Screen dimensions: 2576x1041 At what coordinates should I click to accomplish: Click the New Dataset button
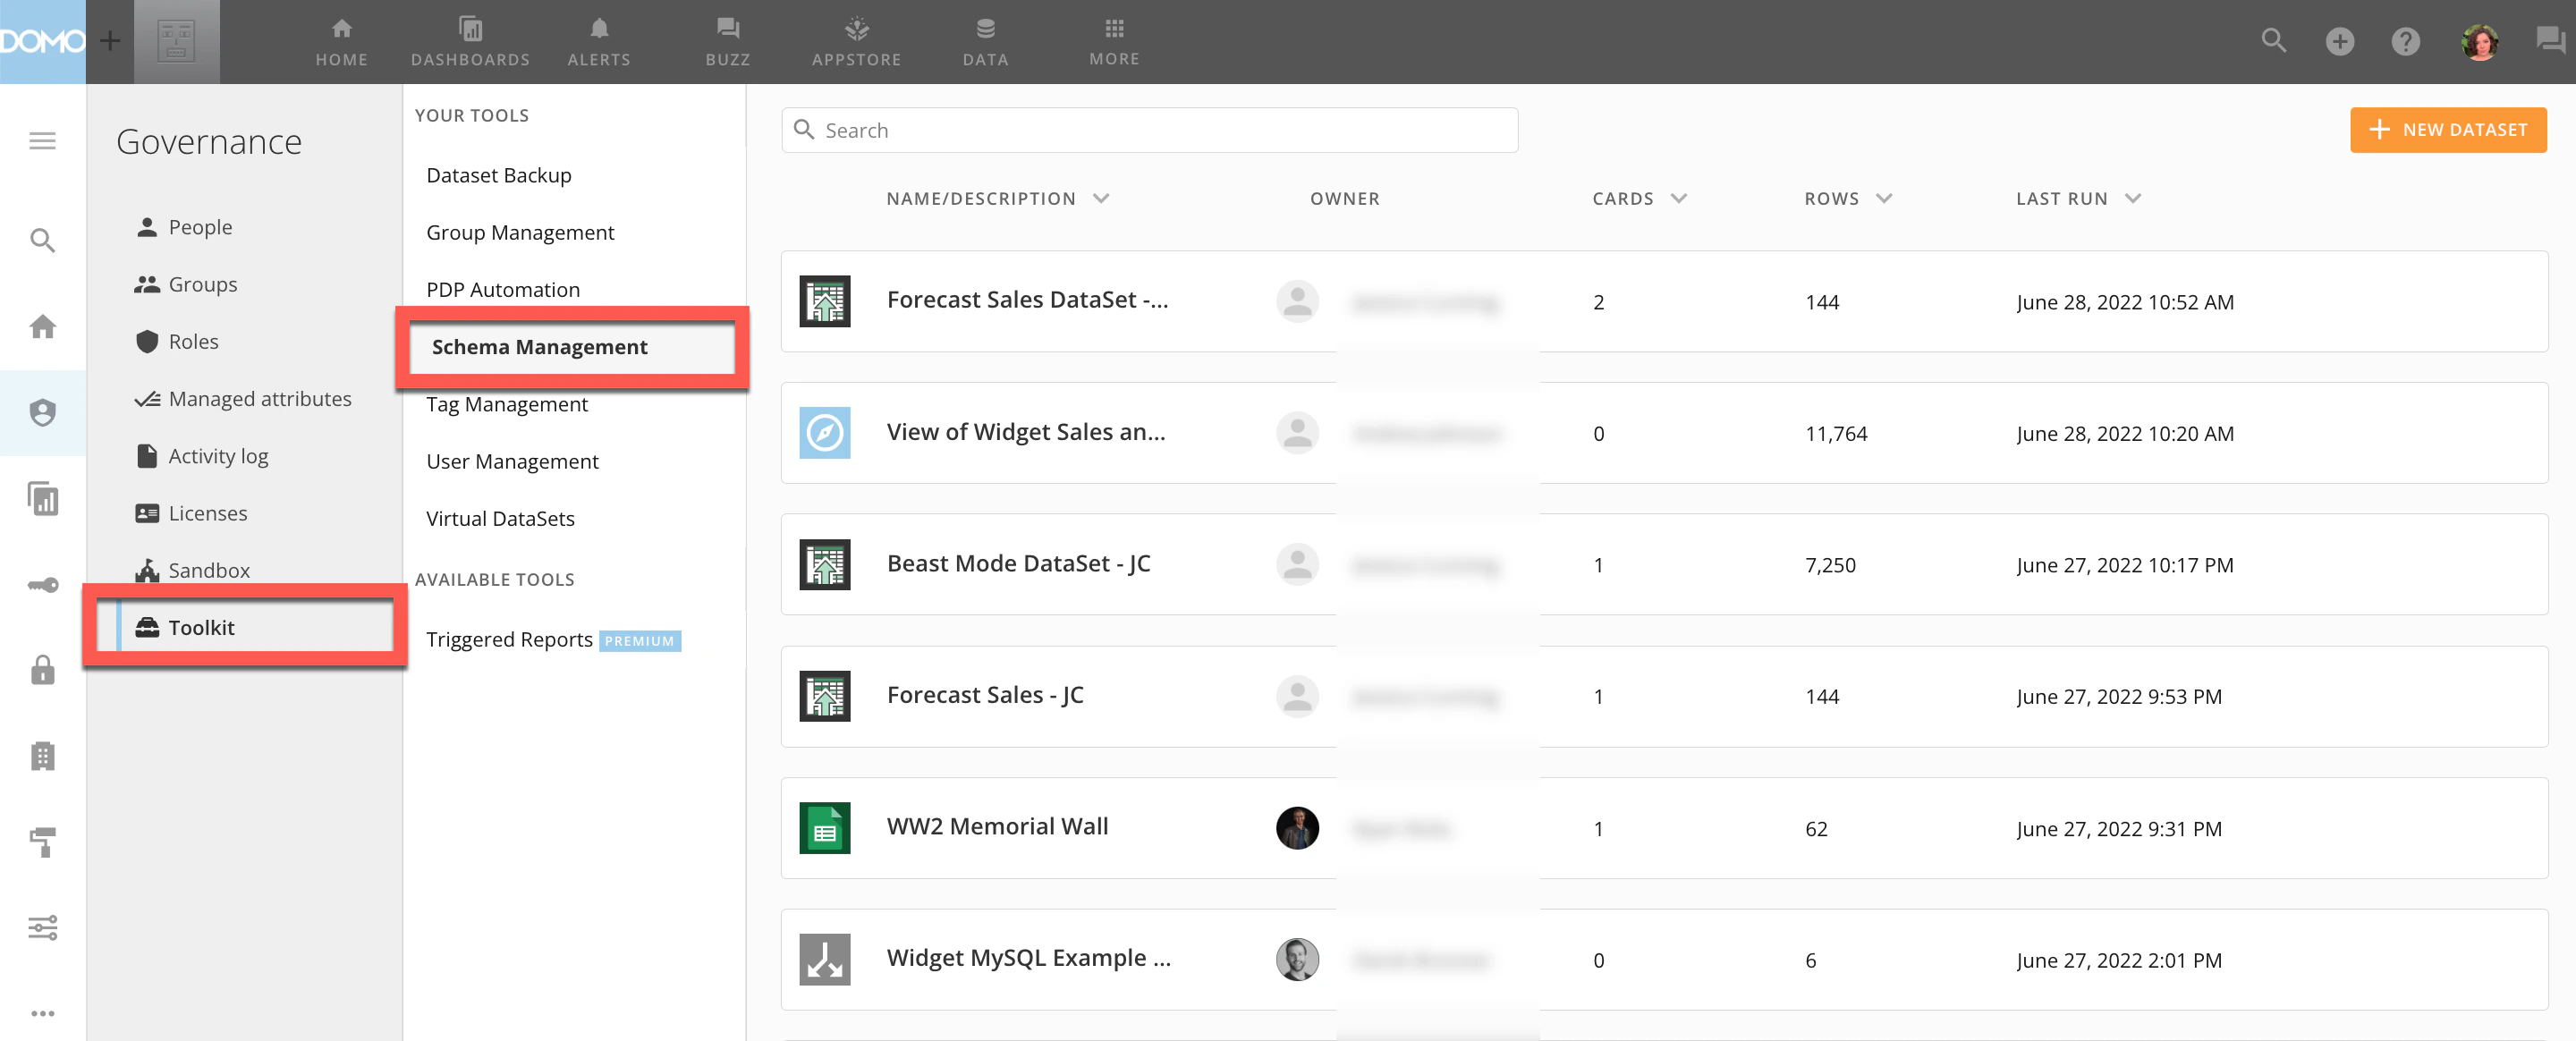[x=2448, y=130]
